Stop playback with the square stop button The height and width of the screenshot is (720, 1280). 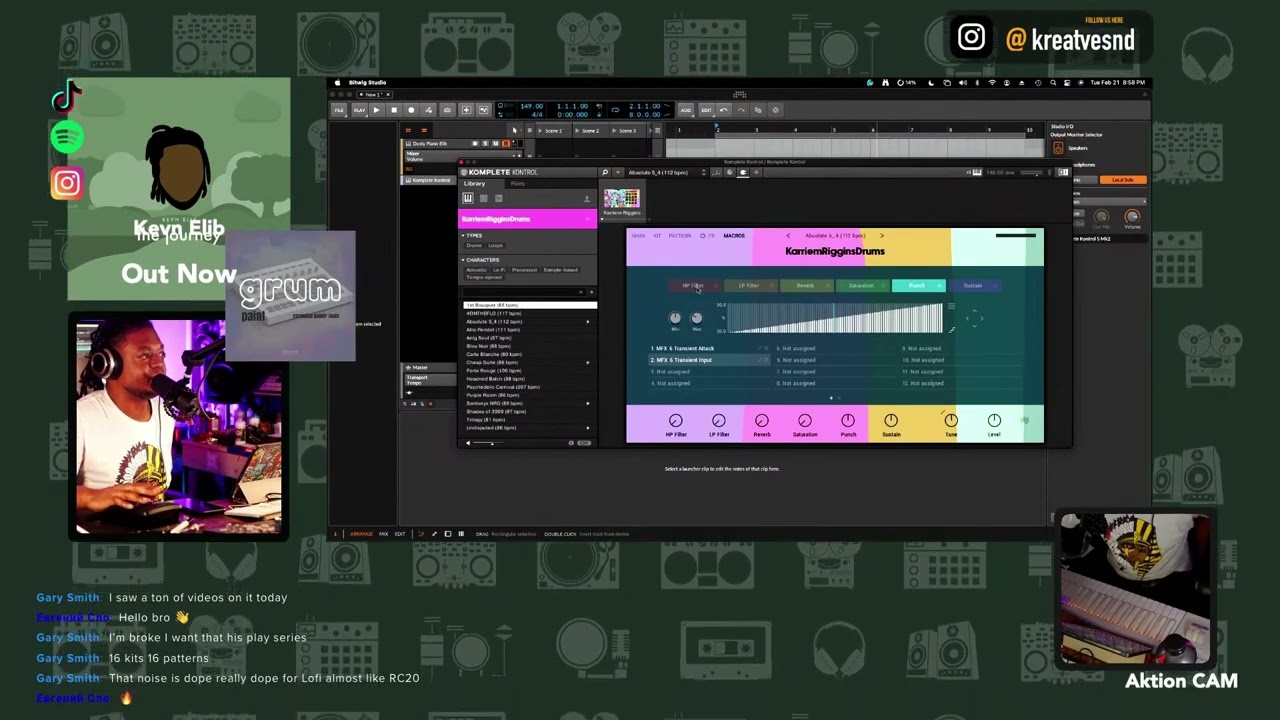coord(394,110)
